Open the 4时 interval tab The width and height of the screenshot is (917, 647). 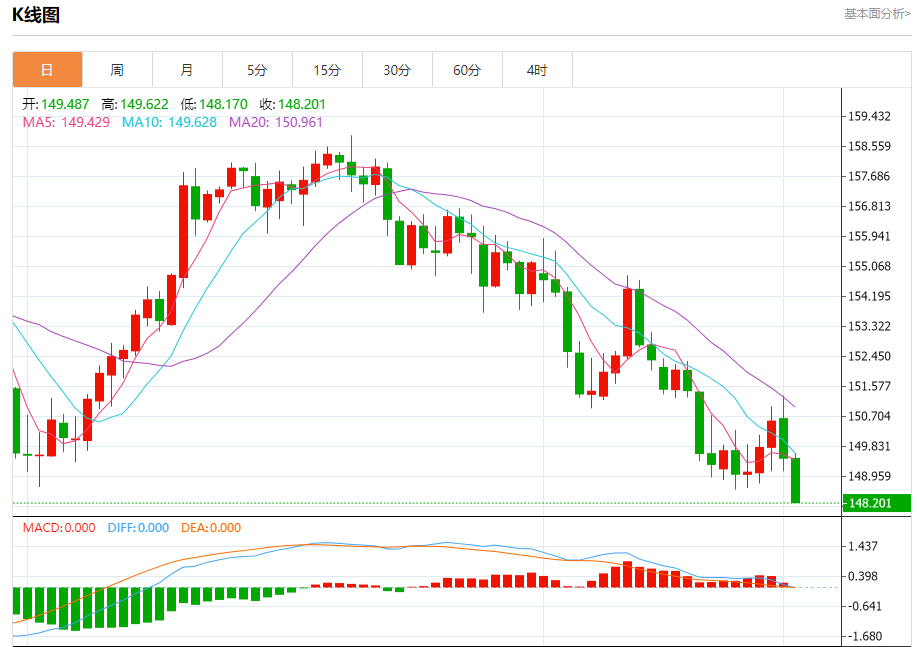[x=537, y=70]
